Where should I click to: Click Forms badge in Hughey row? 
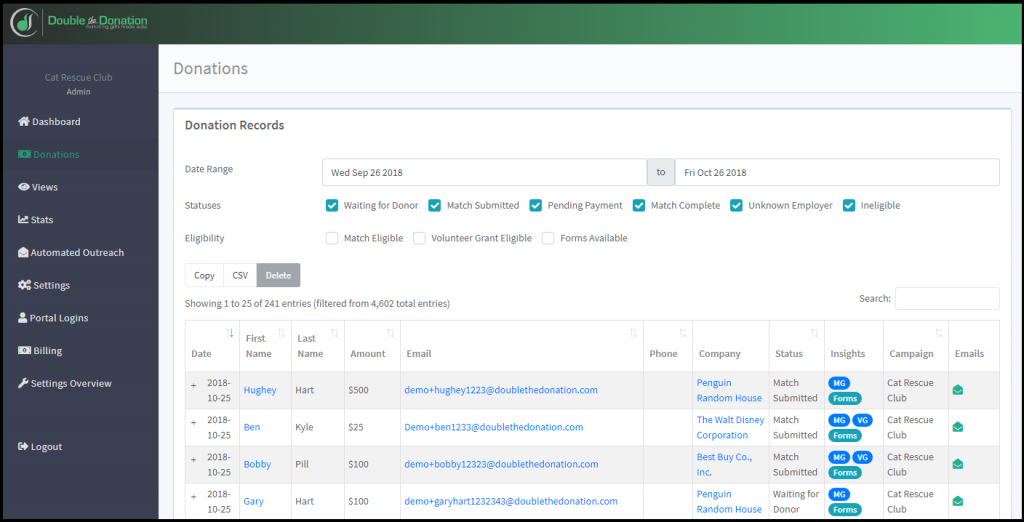click(x=845, y=398)
